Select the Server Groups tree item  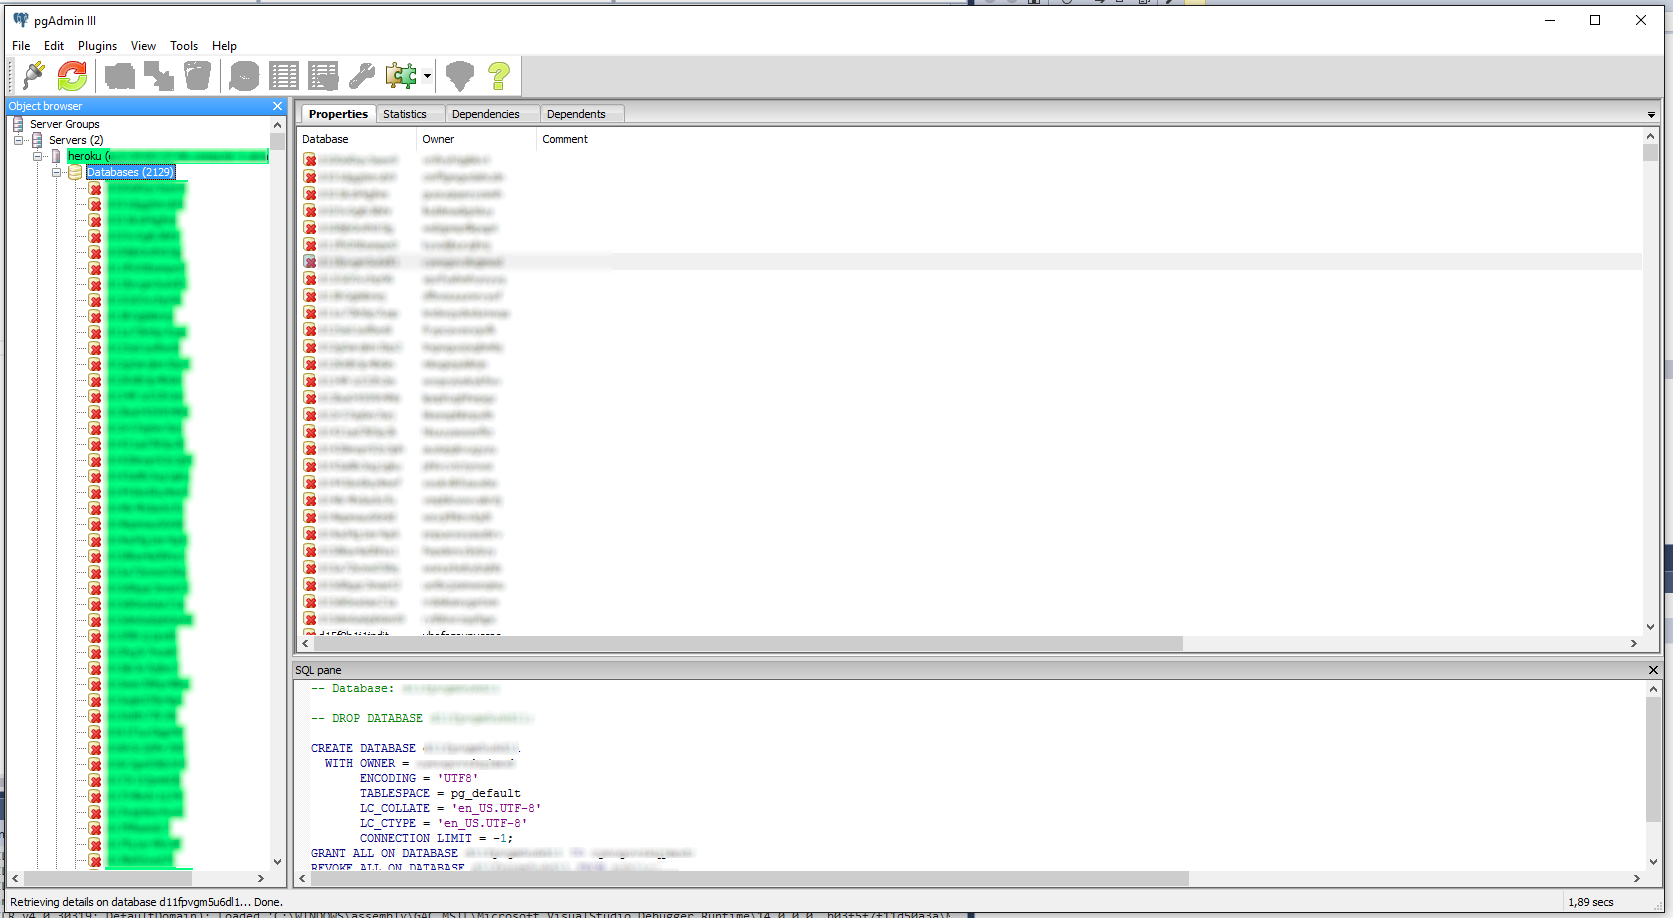tap(64, 124)
